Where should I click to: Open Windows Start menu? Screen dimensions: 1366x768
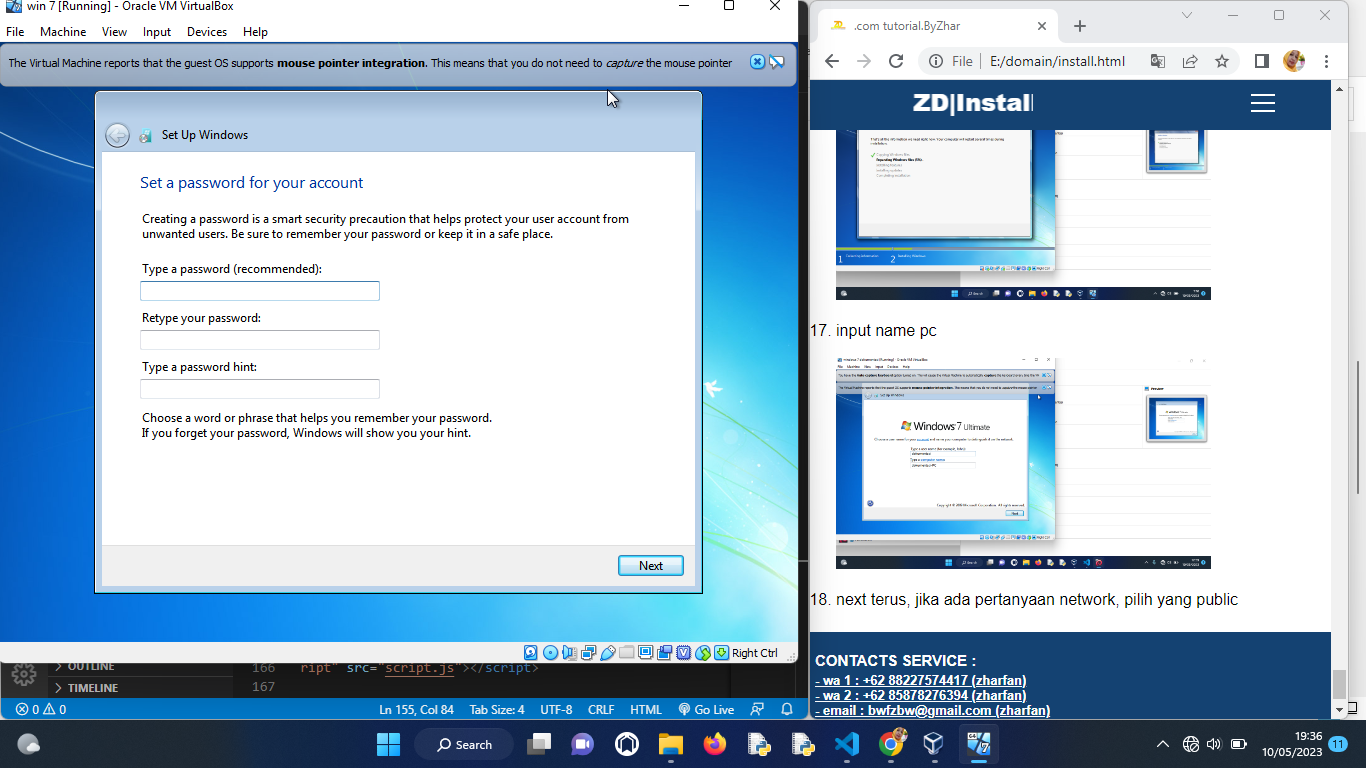point(388,744)
